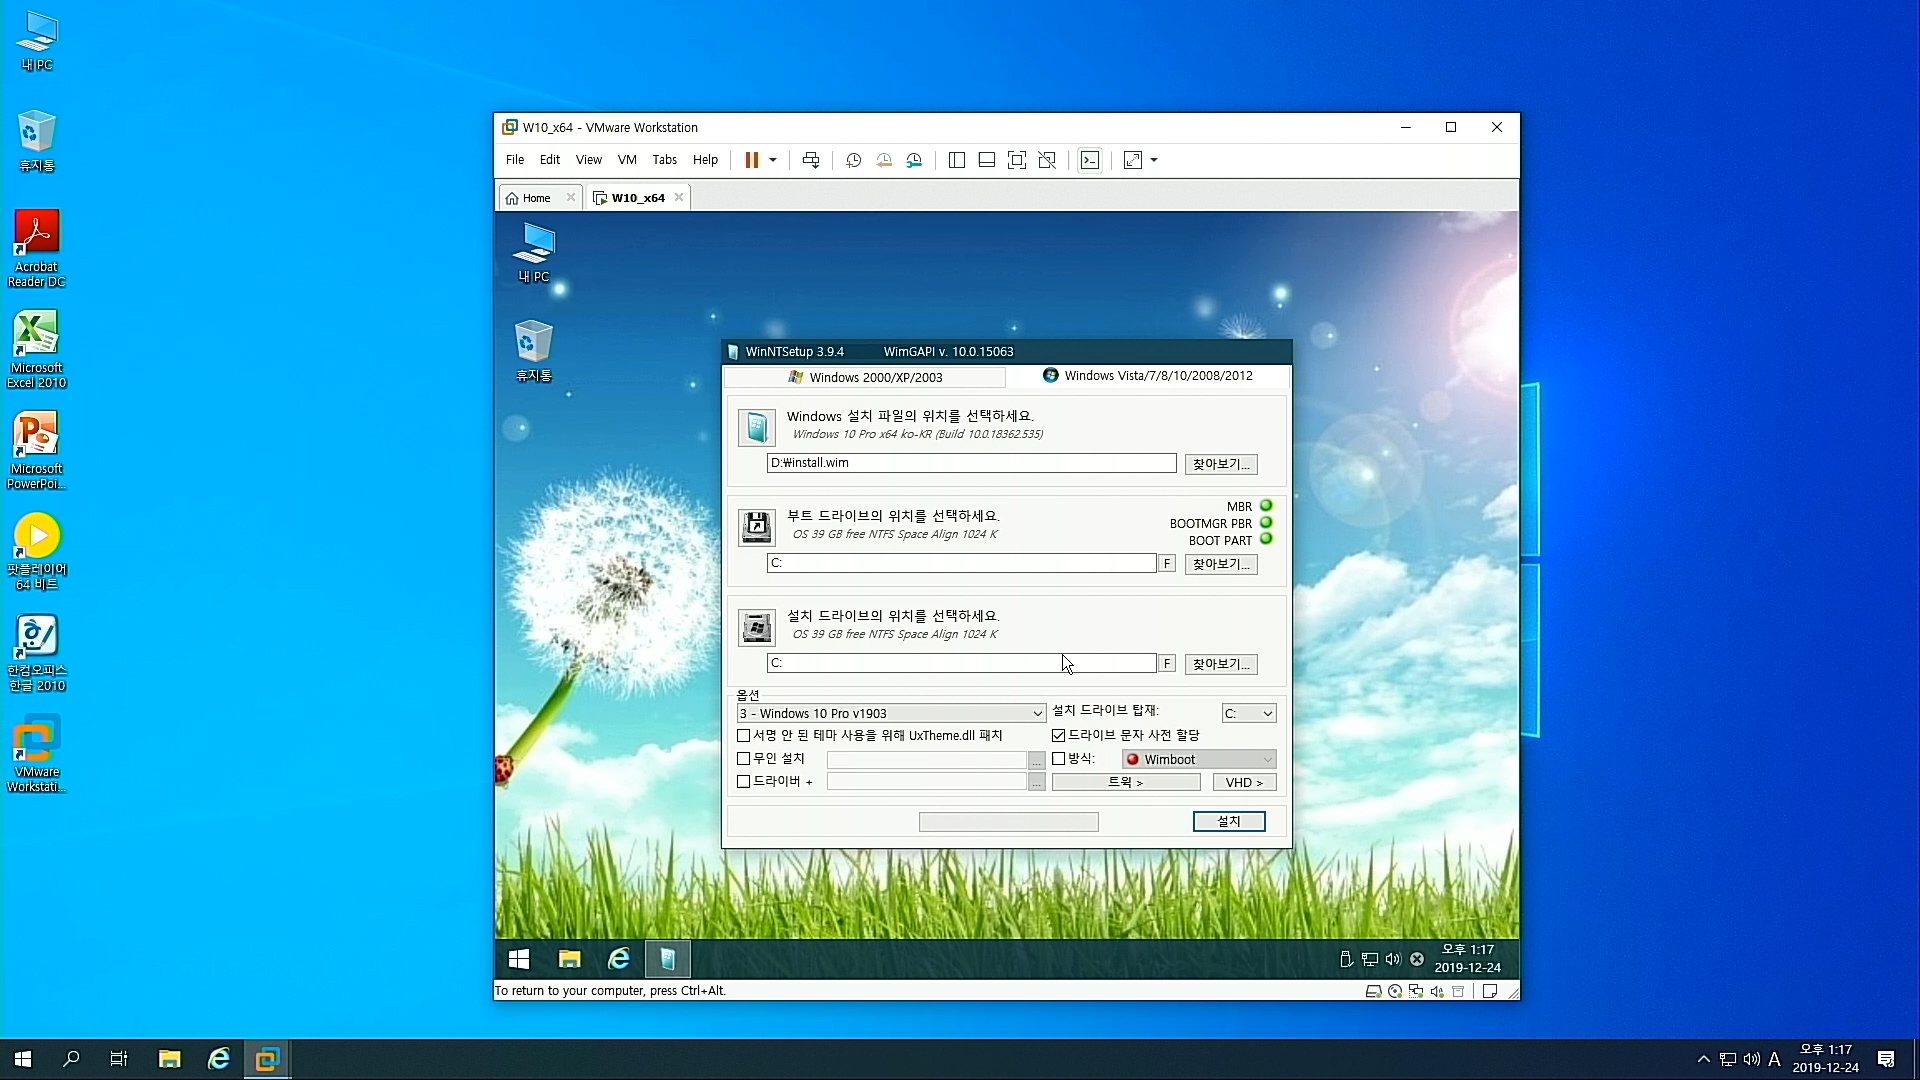This screenshot has height=1080, width=1920.
Task: Expand the stretch display dropdown arrow
Action: pyautogui.click(x=1154, y=160)
